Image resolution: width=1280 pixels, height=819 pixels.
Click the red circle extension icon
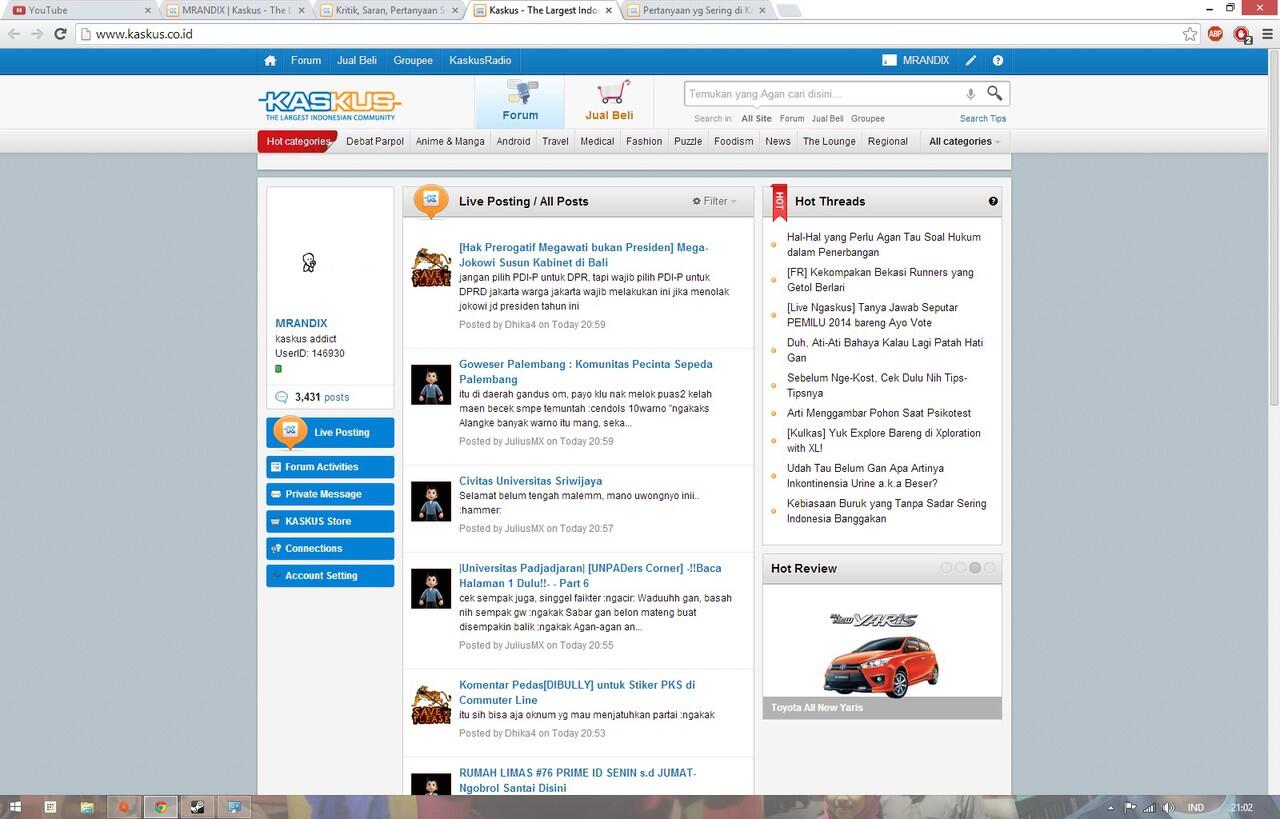1242,34
